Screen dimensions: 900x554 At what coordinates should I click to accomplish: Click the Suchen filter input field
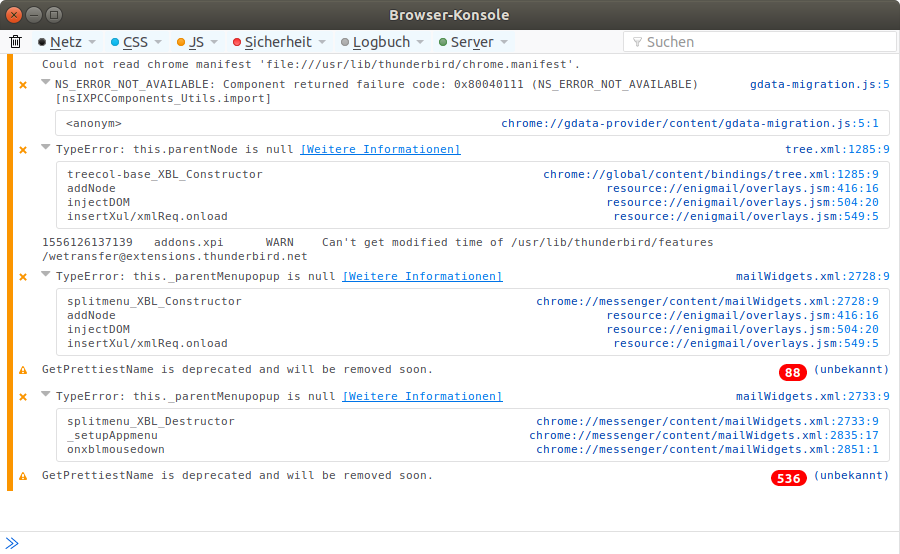765,42
